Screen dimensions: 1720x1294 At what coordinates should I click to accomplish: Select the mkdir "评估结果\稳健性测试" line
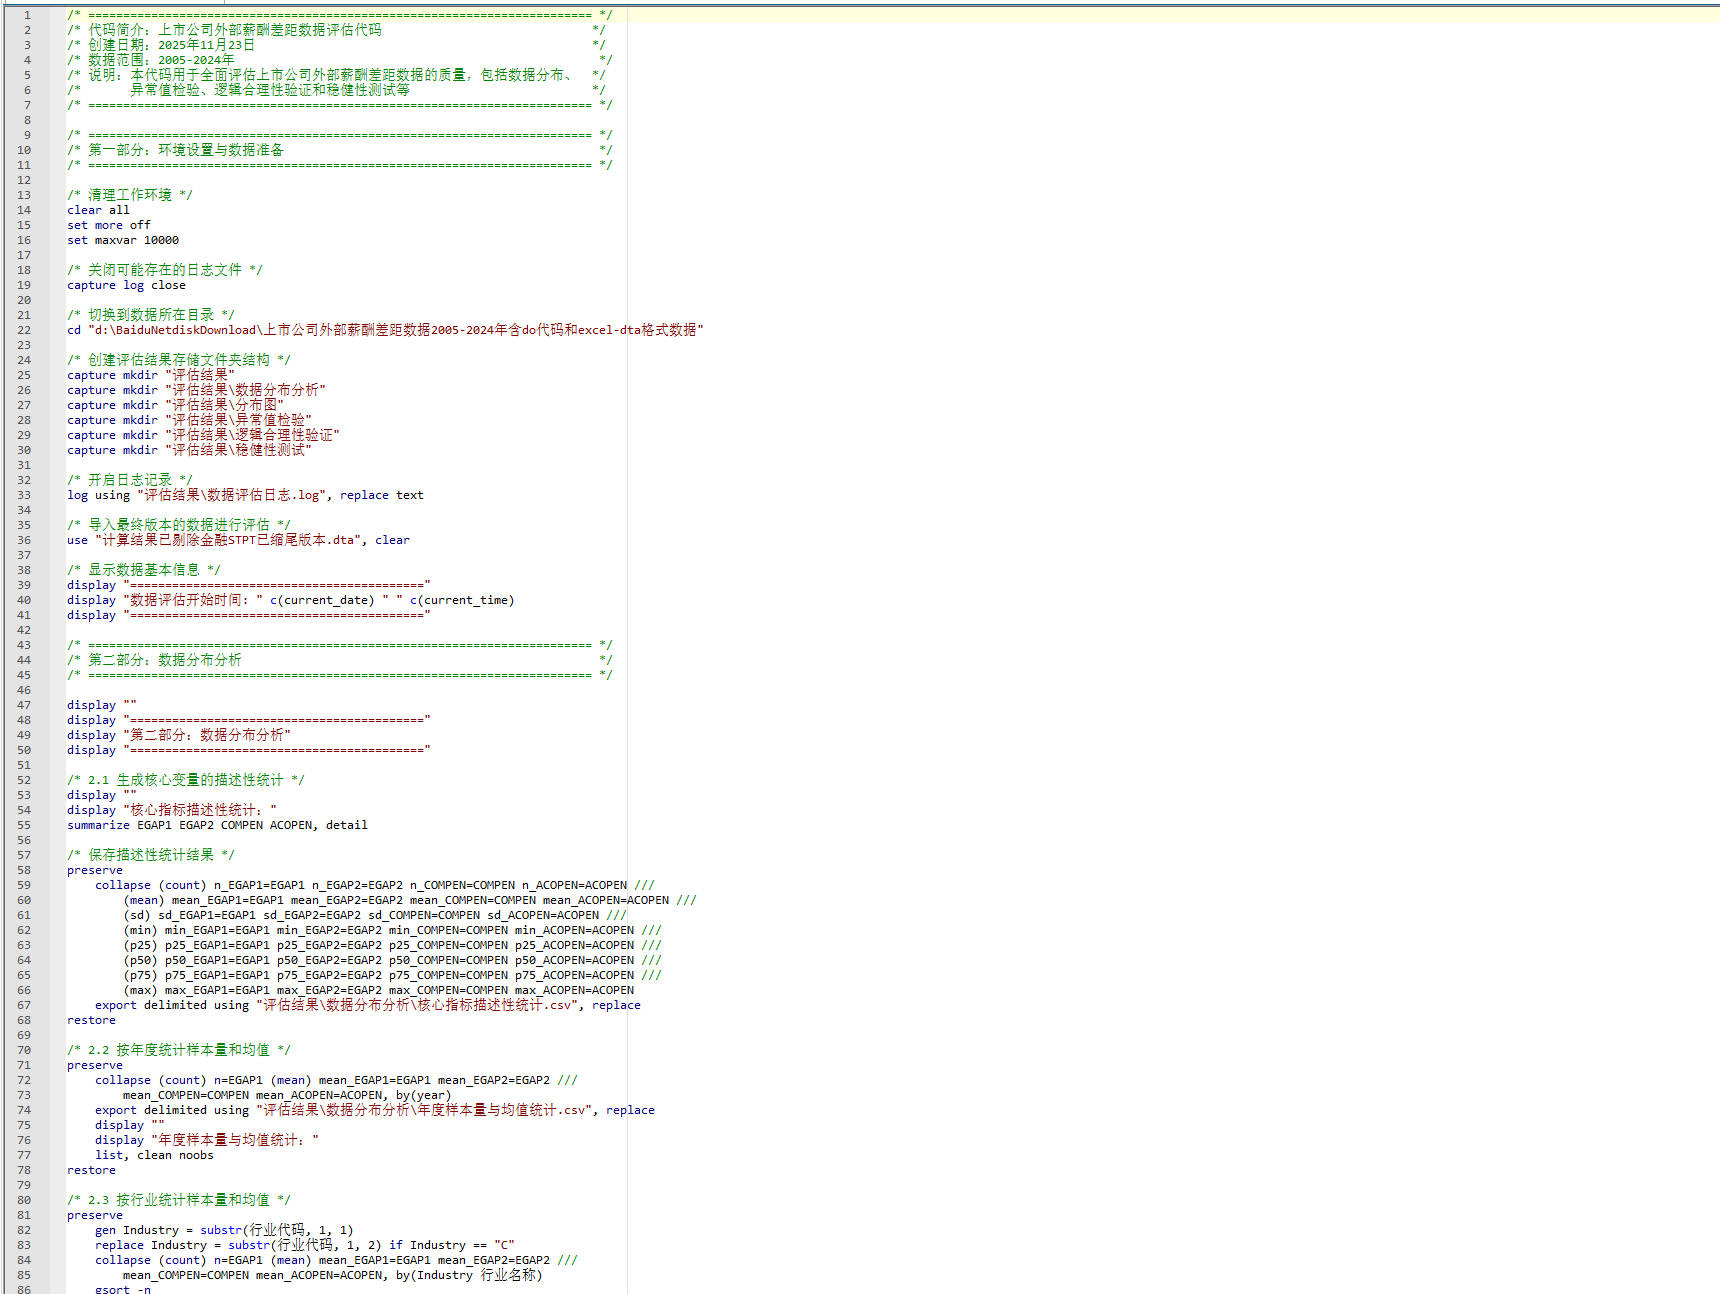189,450
